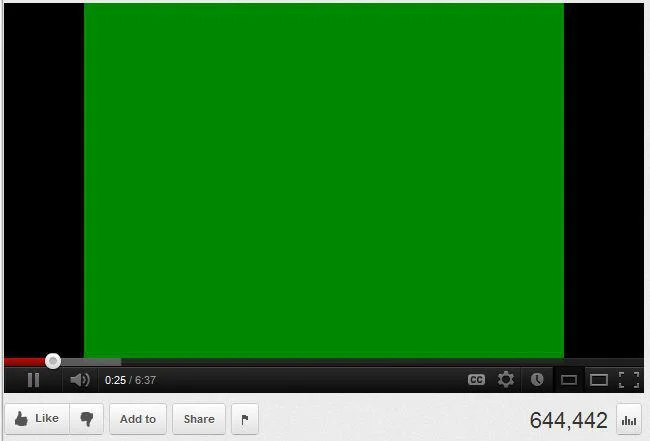650x441 pixels.
Task: Open the settings gear menu
Action: pyautogui.click(x=506, y=380)
